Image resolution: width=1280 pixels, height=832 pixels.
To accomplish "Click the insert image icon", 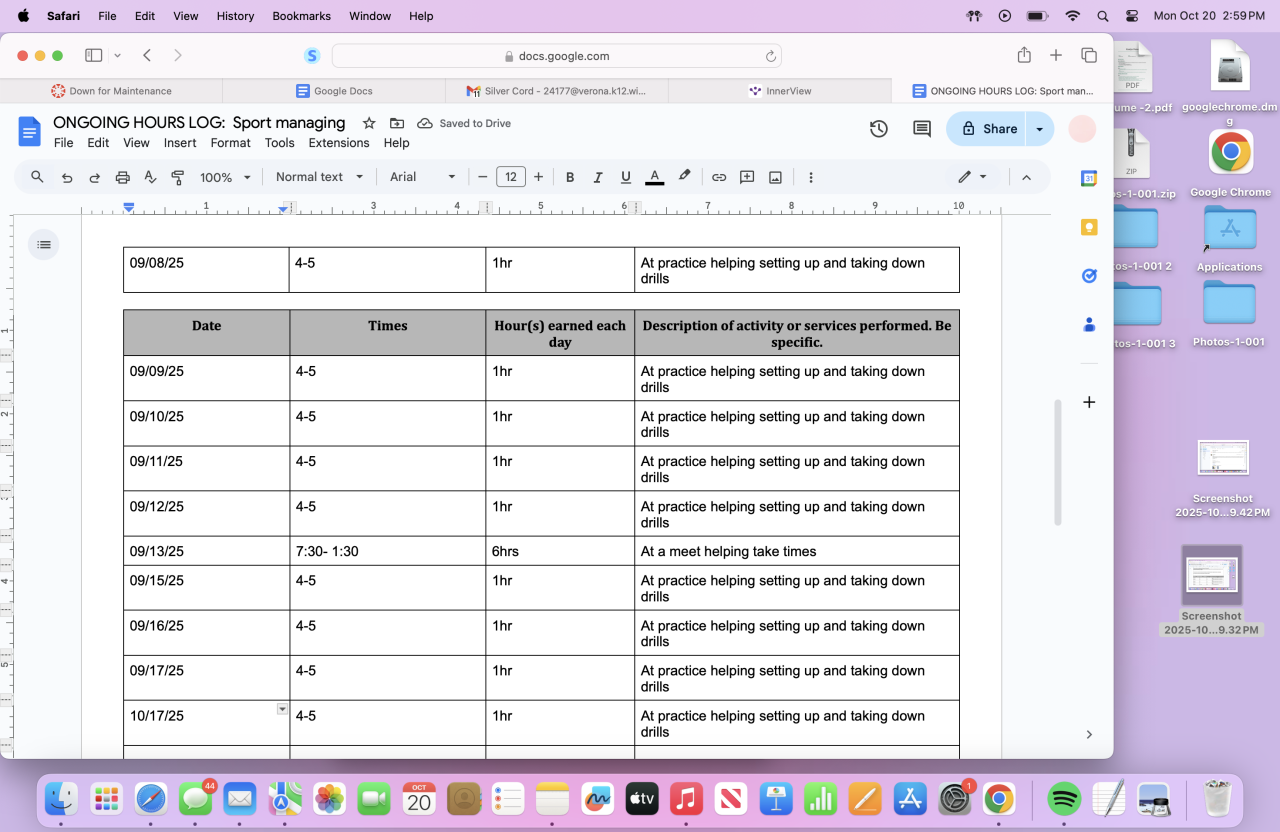I will click(775, 177).
